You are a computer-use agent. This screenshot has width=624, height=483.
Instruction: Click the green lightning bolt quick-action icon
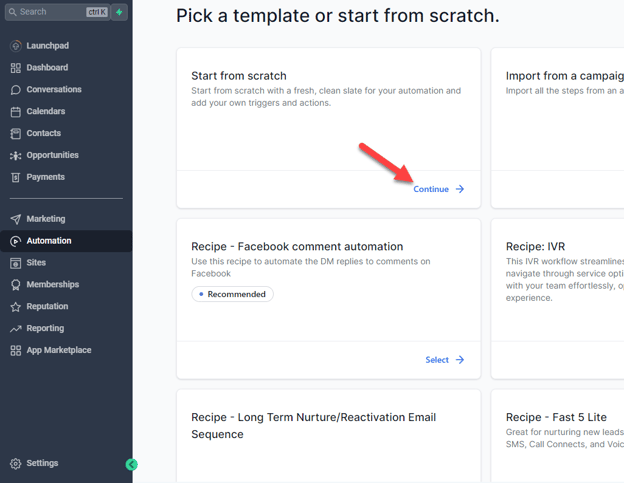pos(119,12)
